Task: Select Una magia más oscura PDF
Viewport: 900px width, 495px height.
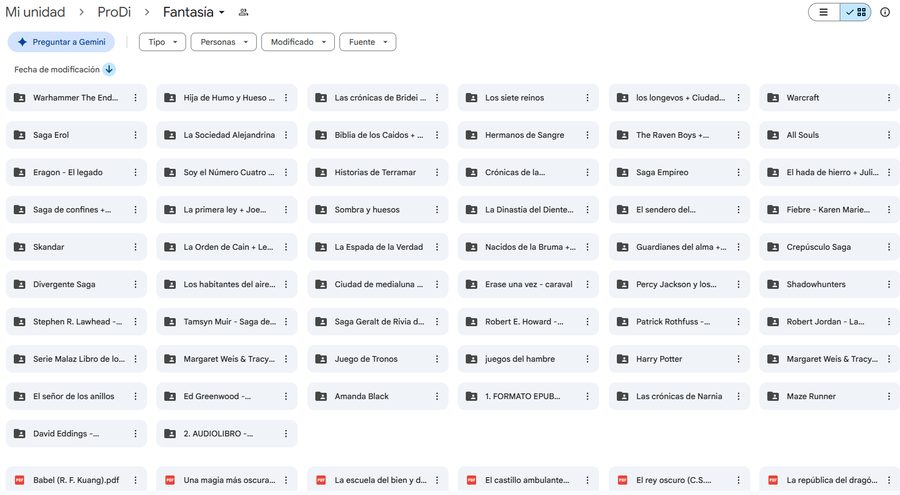Action: pos(227,480)
